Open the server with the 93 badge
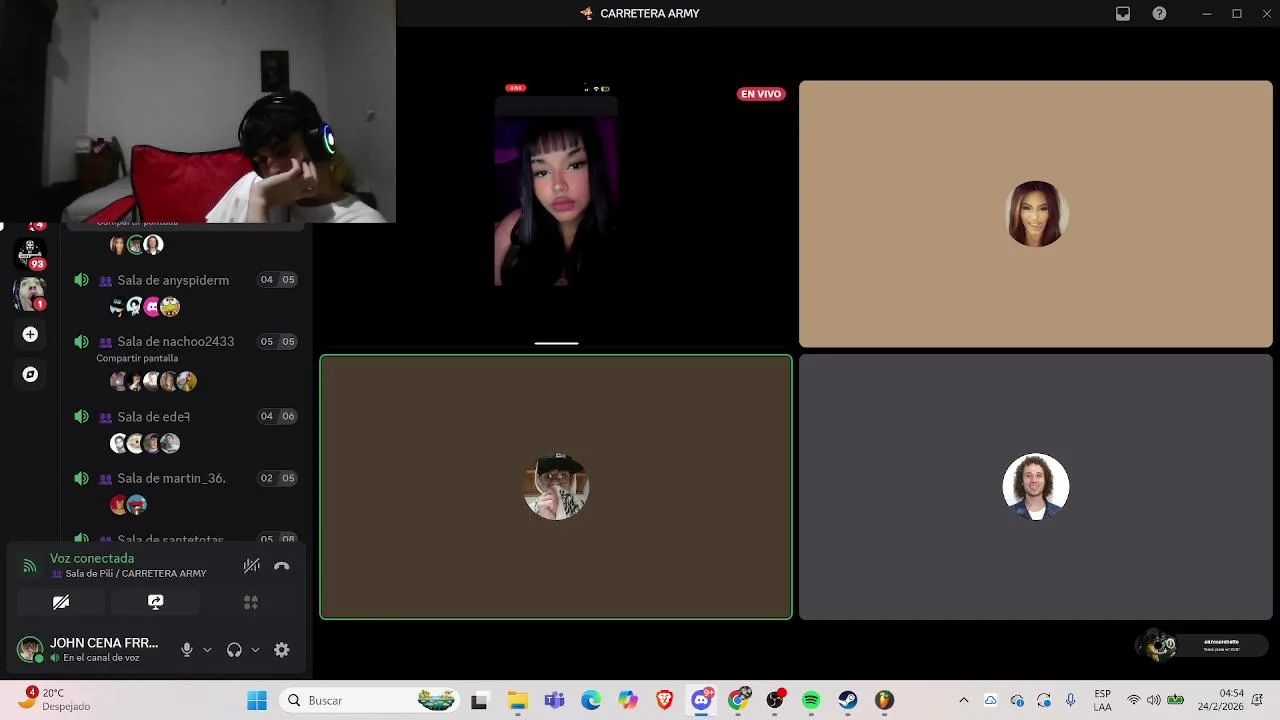This screenshot has width=1280, height=720. (x=30, y=253)
